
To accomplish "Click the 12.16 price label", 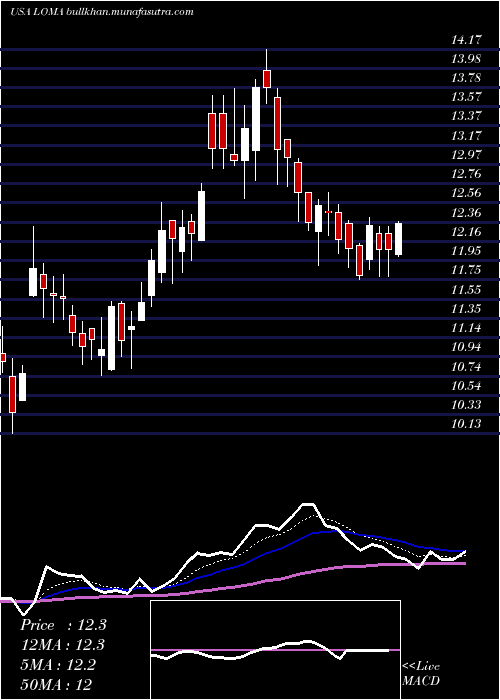I will (466, 232).
